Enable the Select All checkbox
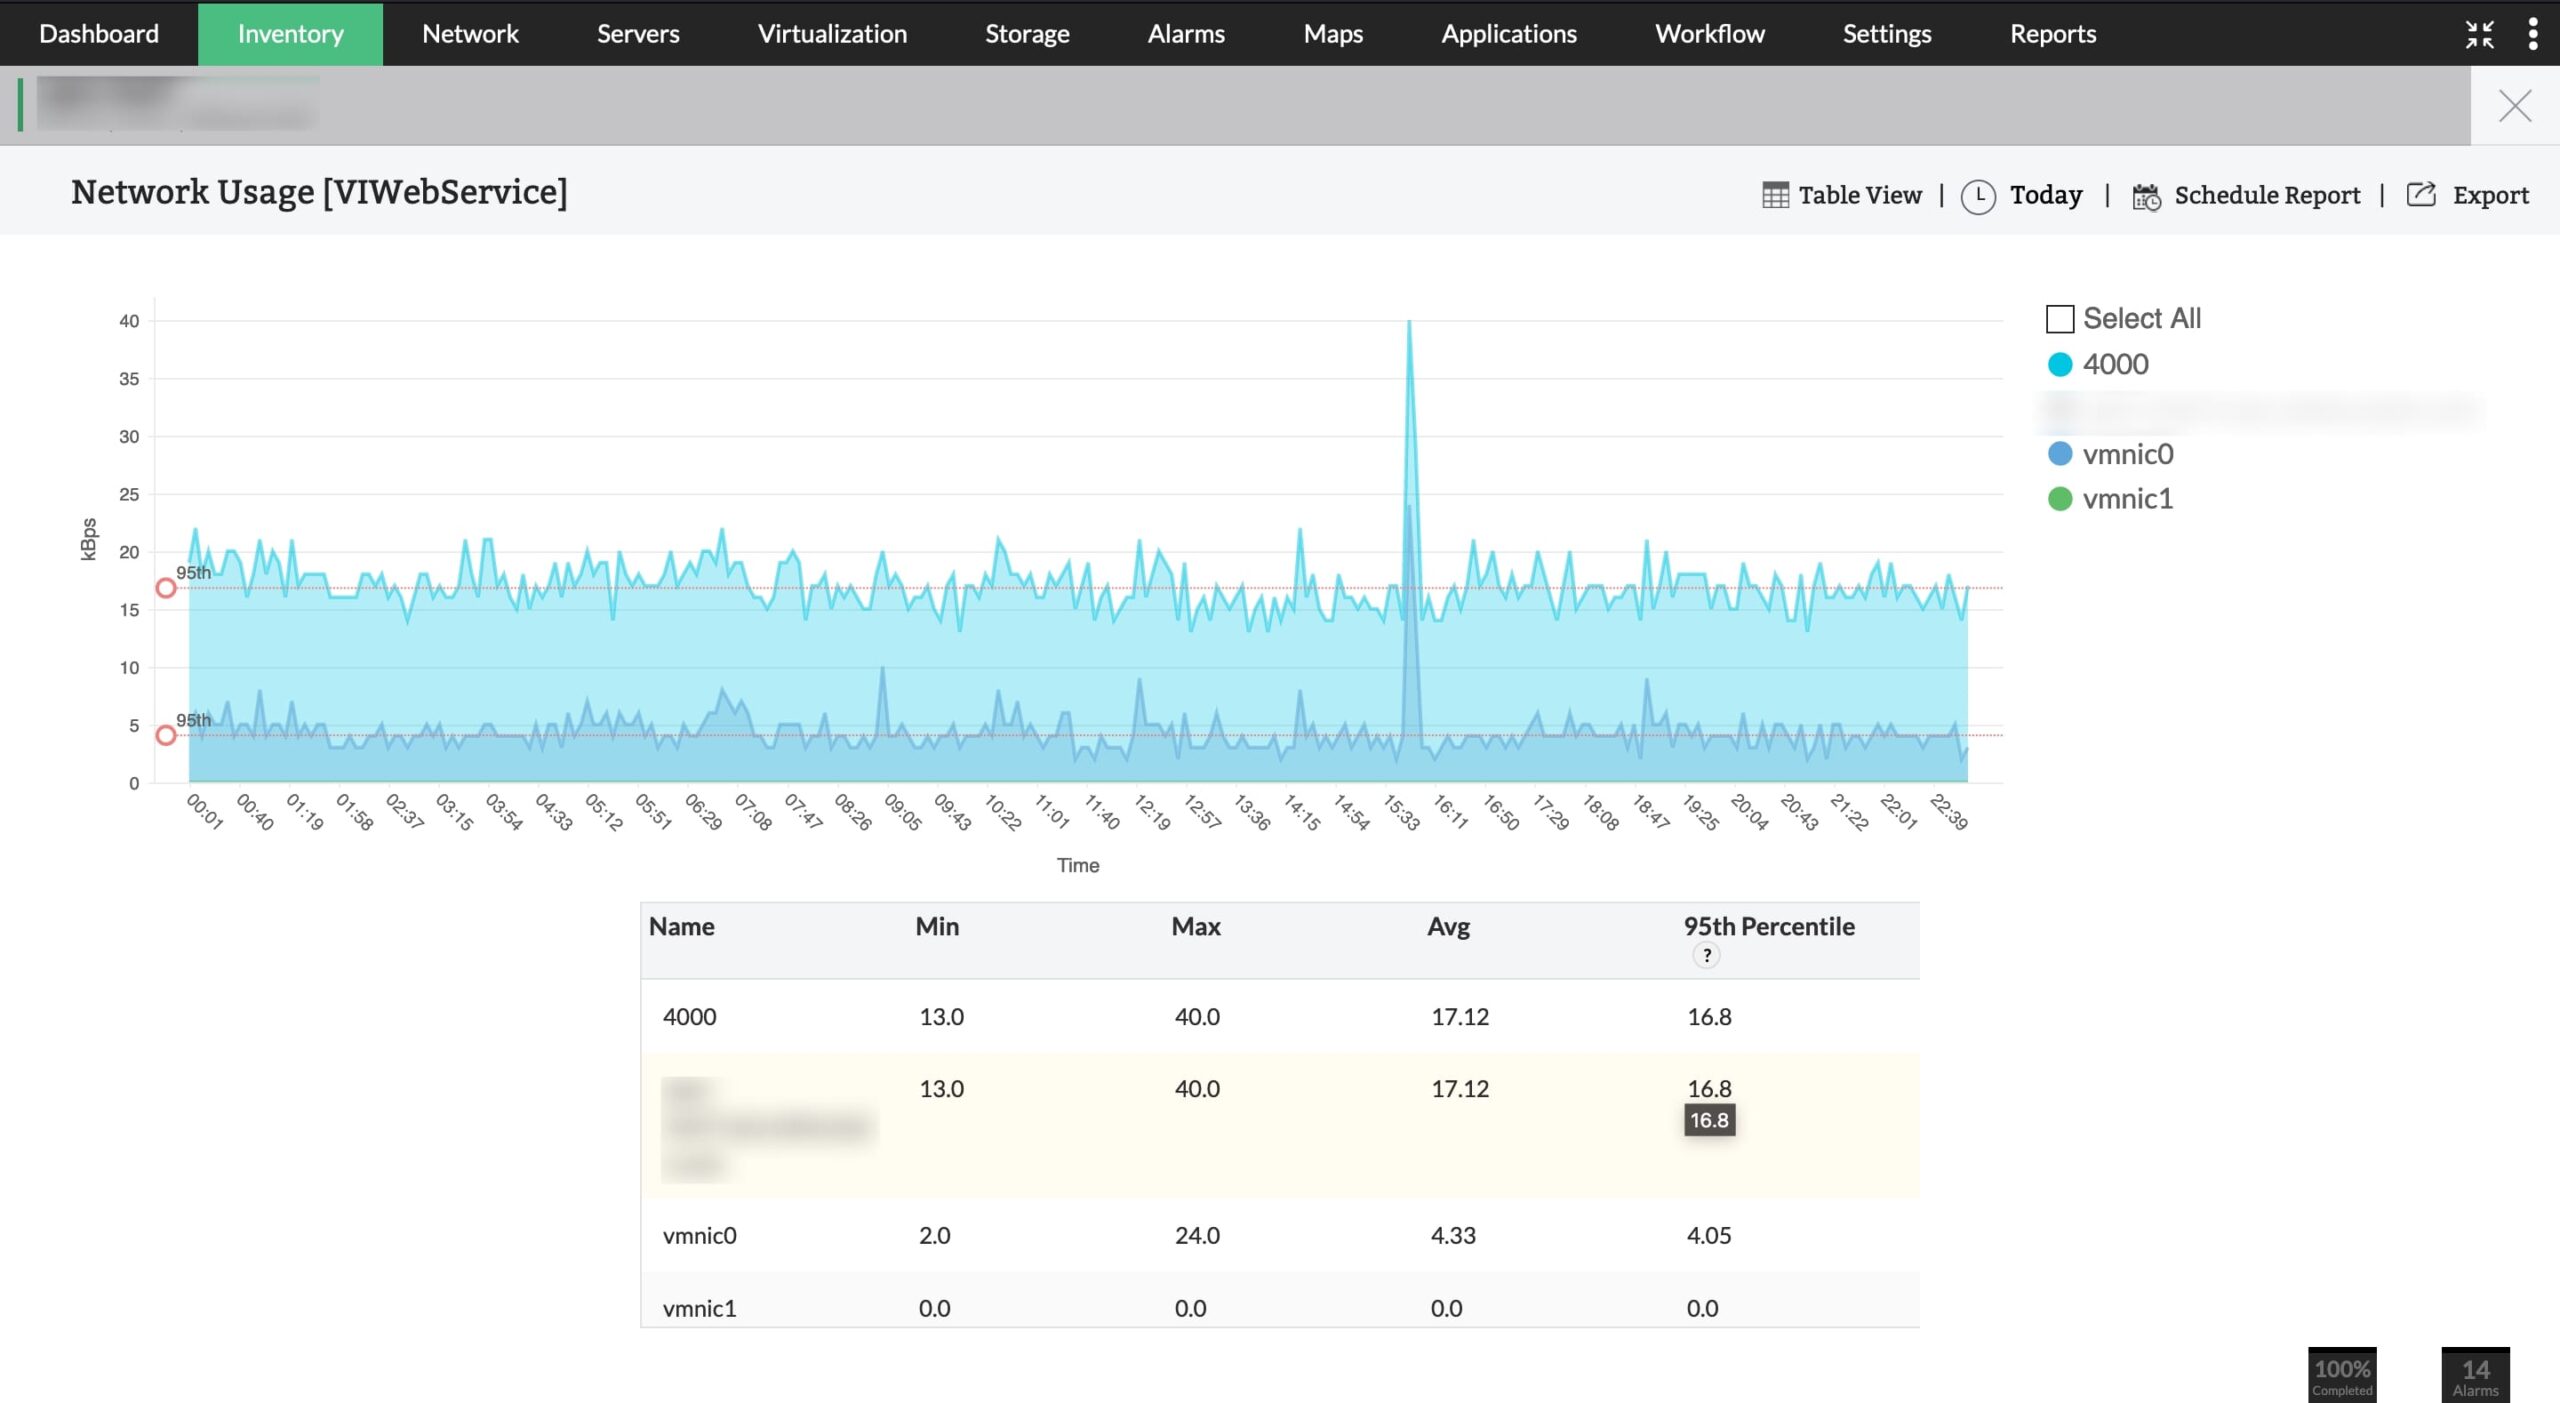This screenshot has height=1403, width=2560. click(x=2058, y=318)
